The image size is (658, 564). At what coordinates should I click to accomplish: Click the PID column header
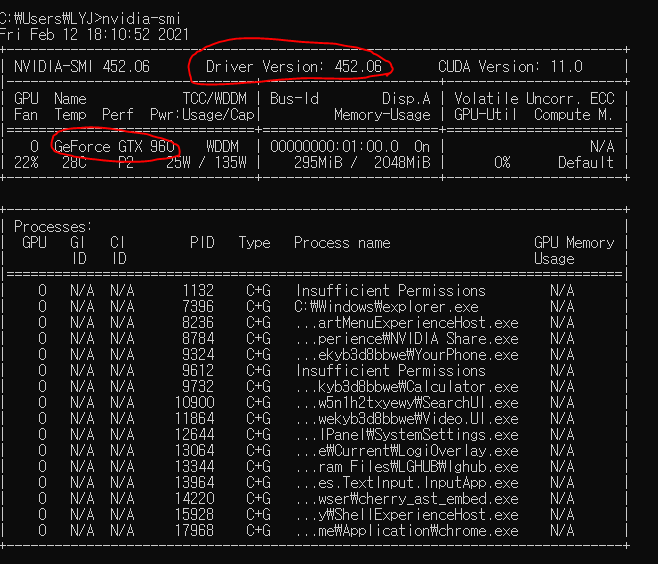pyautogui.click(x=202, y=243)
